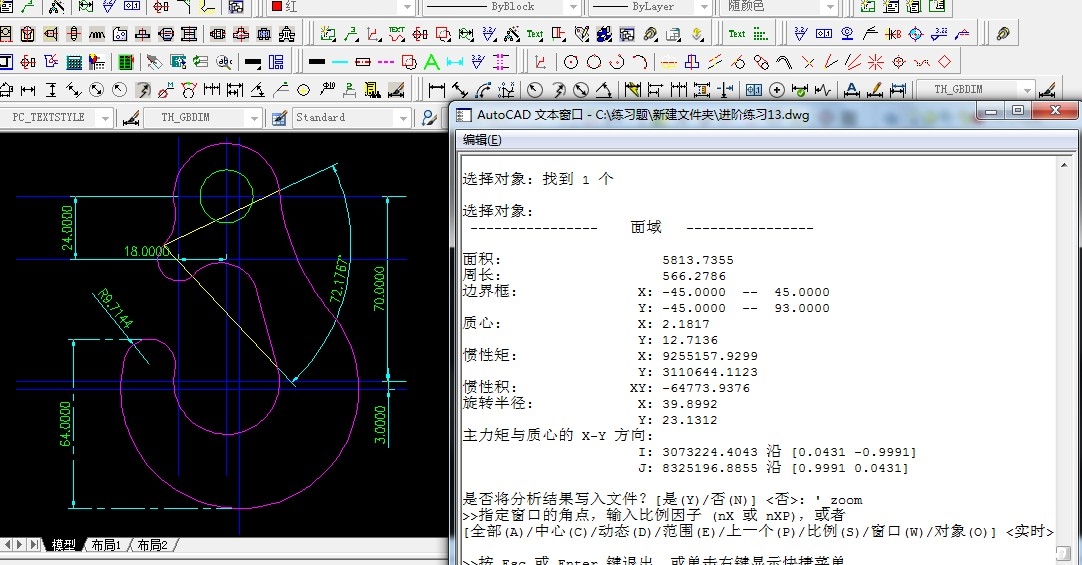The height and width of the screenshot is (565, 1082).
Task: Click the 72.1767 arc dimension text in drawing
Action: (x=337, y=279)
